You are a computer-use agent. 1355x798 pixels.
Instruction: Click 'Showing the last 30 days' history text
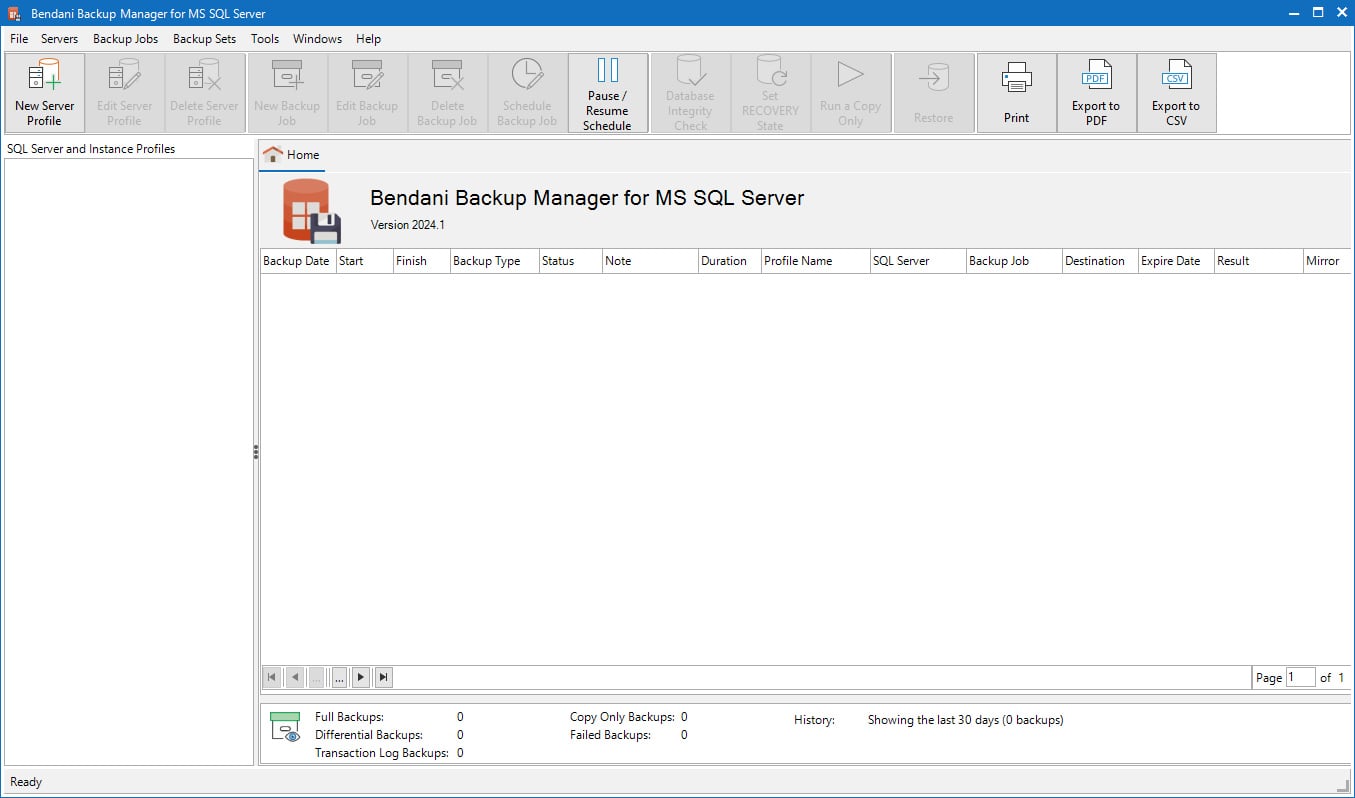(965, 720)
